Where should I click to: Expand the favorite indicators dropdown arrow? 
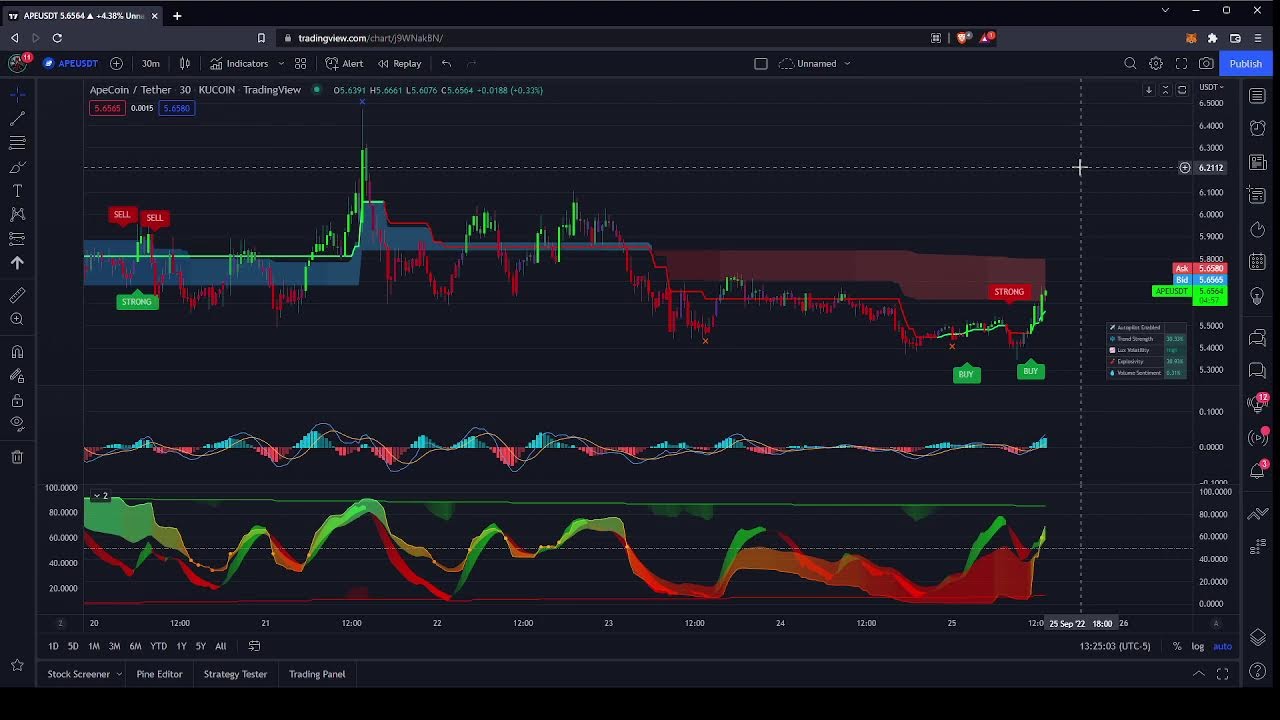[x=281, y=63]
